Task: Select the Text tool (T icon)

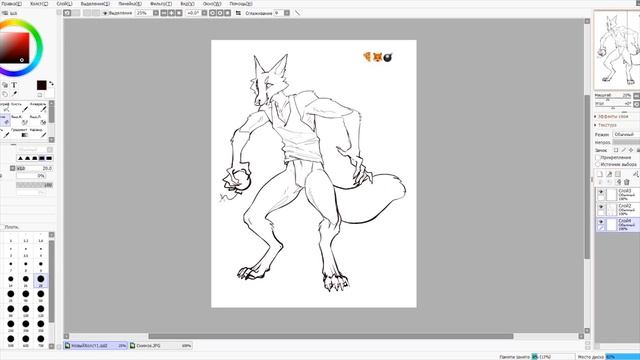Action: pos(14,85)
